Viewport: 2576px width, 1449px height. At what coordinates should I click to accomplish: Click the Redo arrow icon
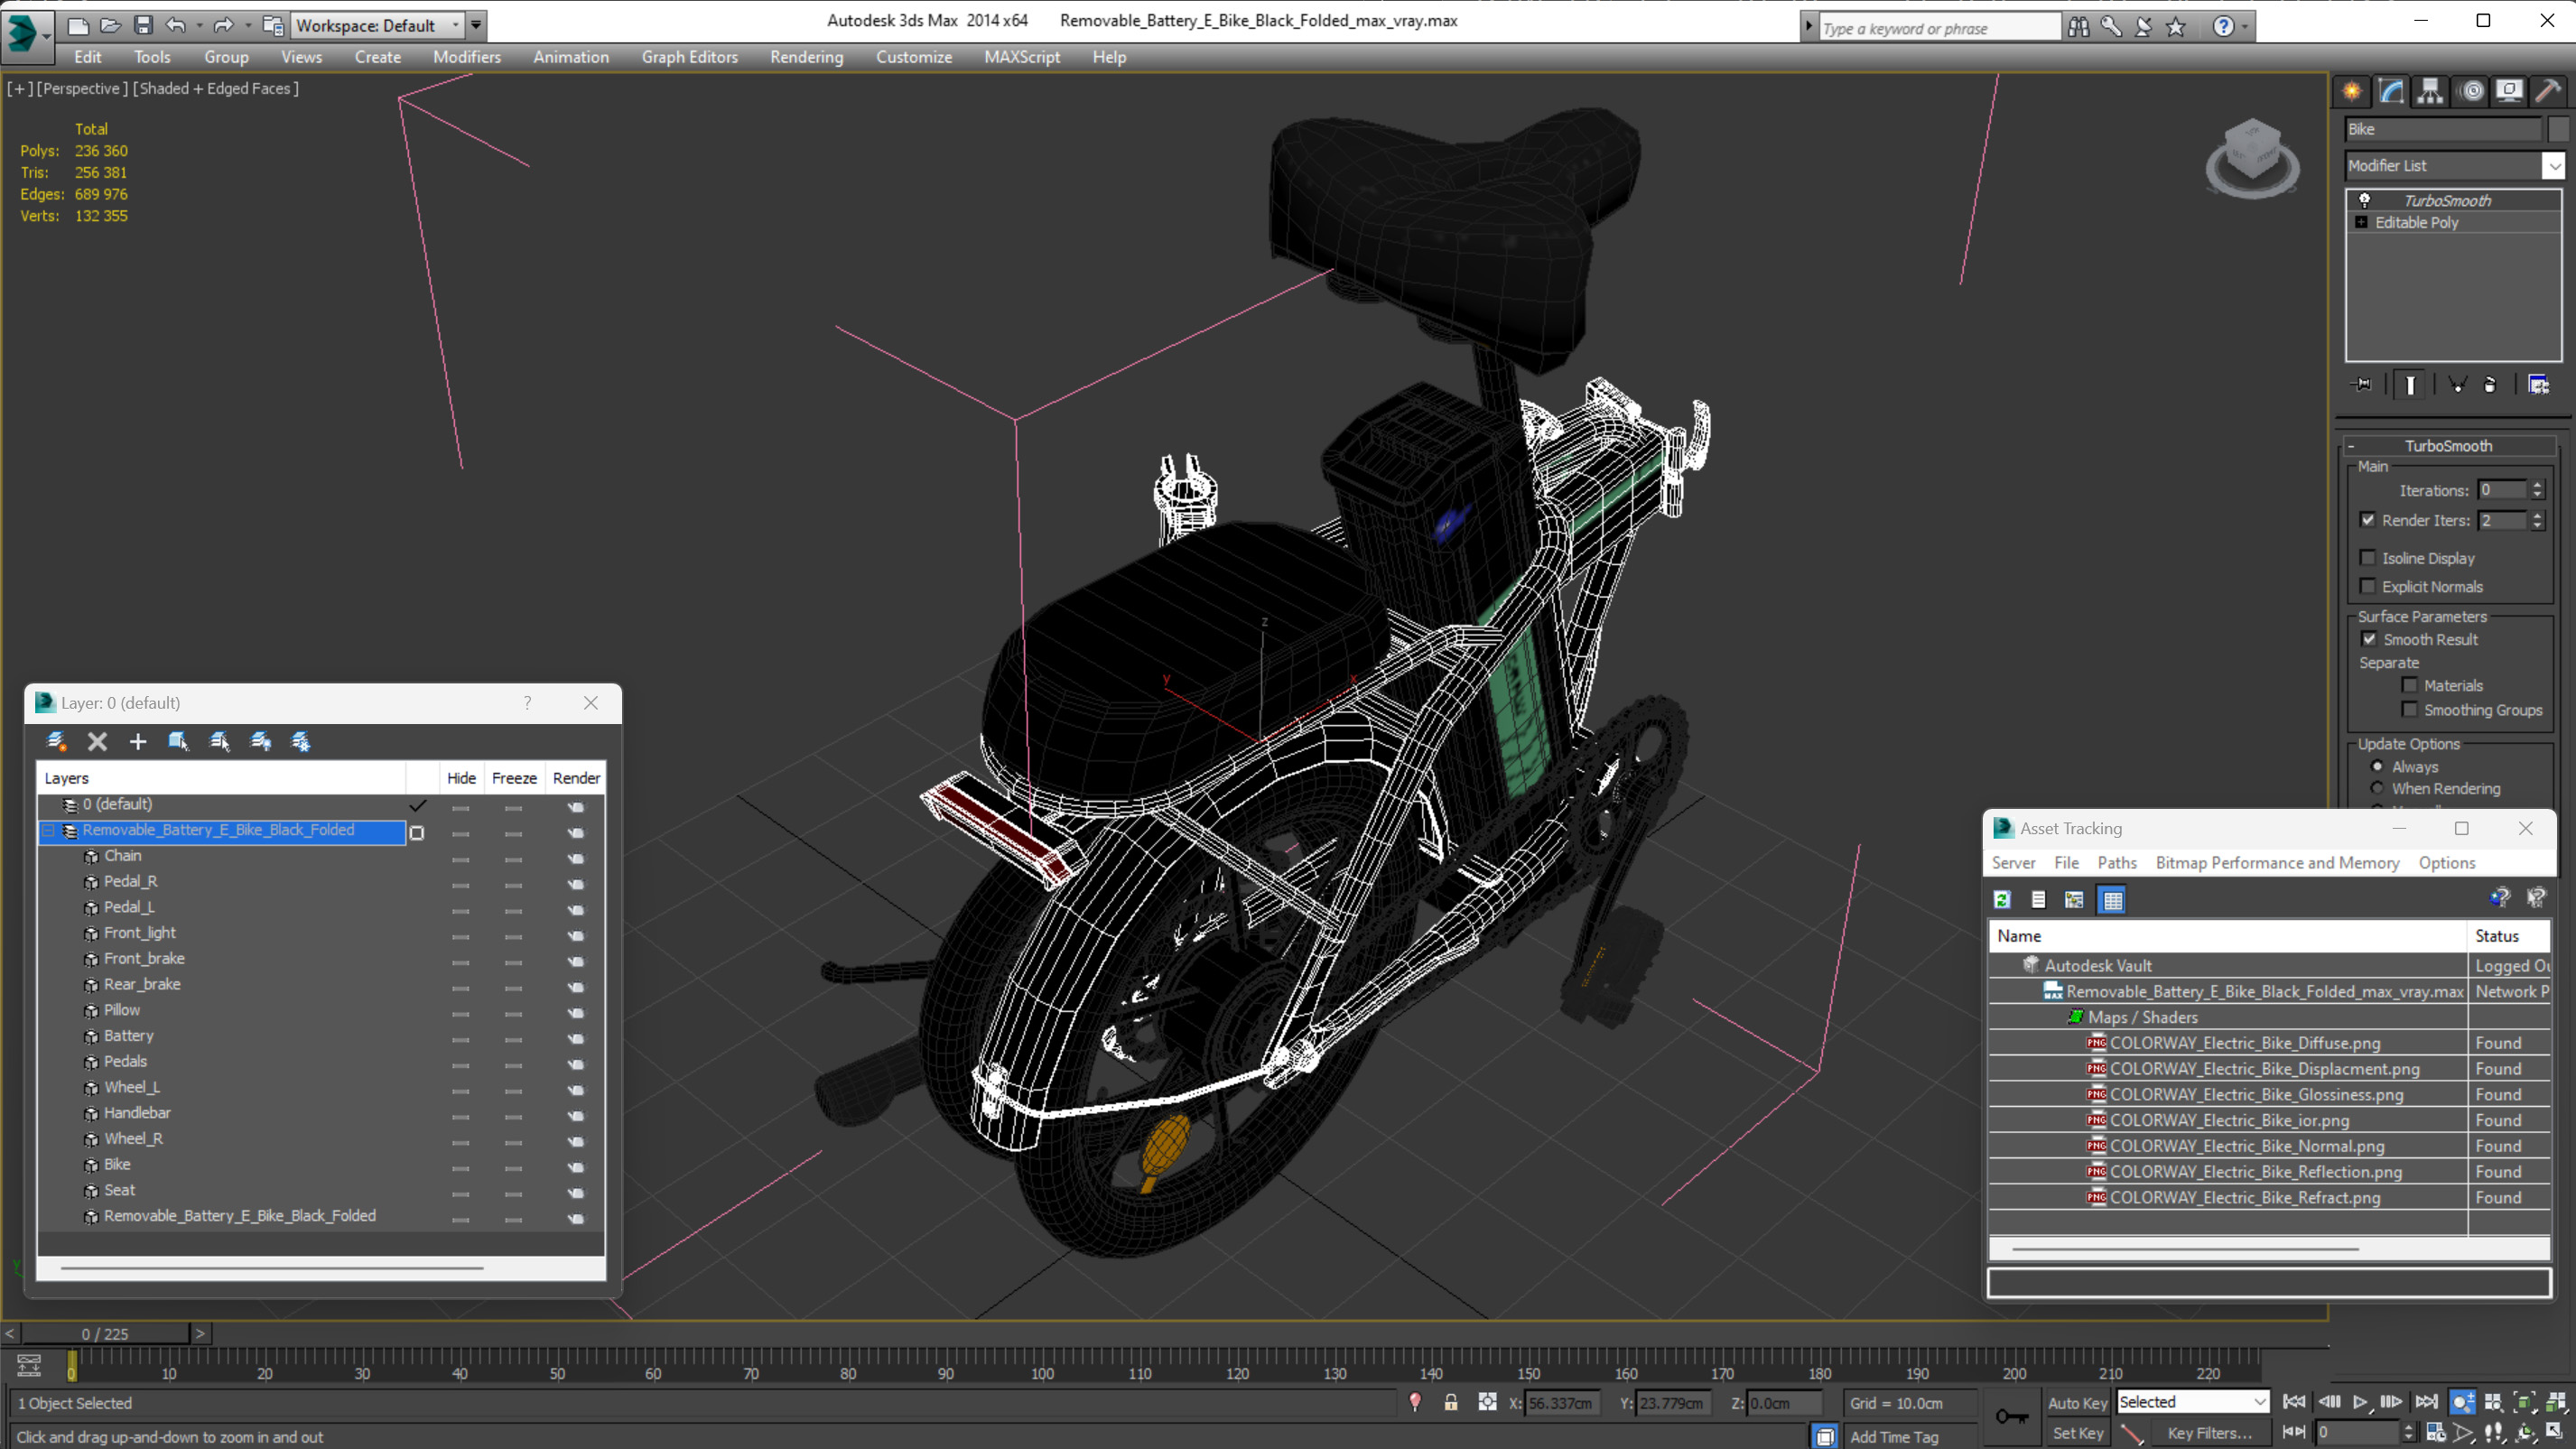(x=223, y=25)
